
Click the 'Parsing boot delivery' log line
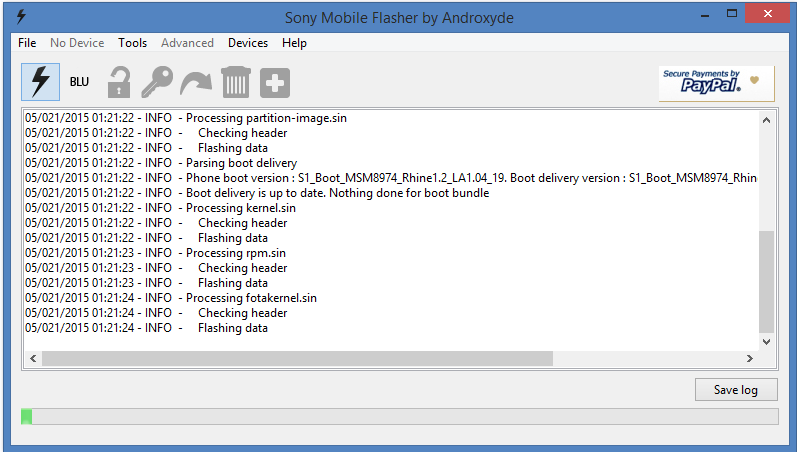click(x=161, y=163)
